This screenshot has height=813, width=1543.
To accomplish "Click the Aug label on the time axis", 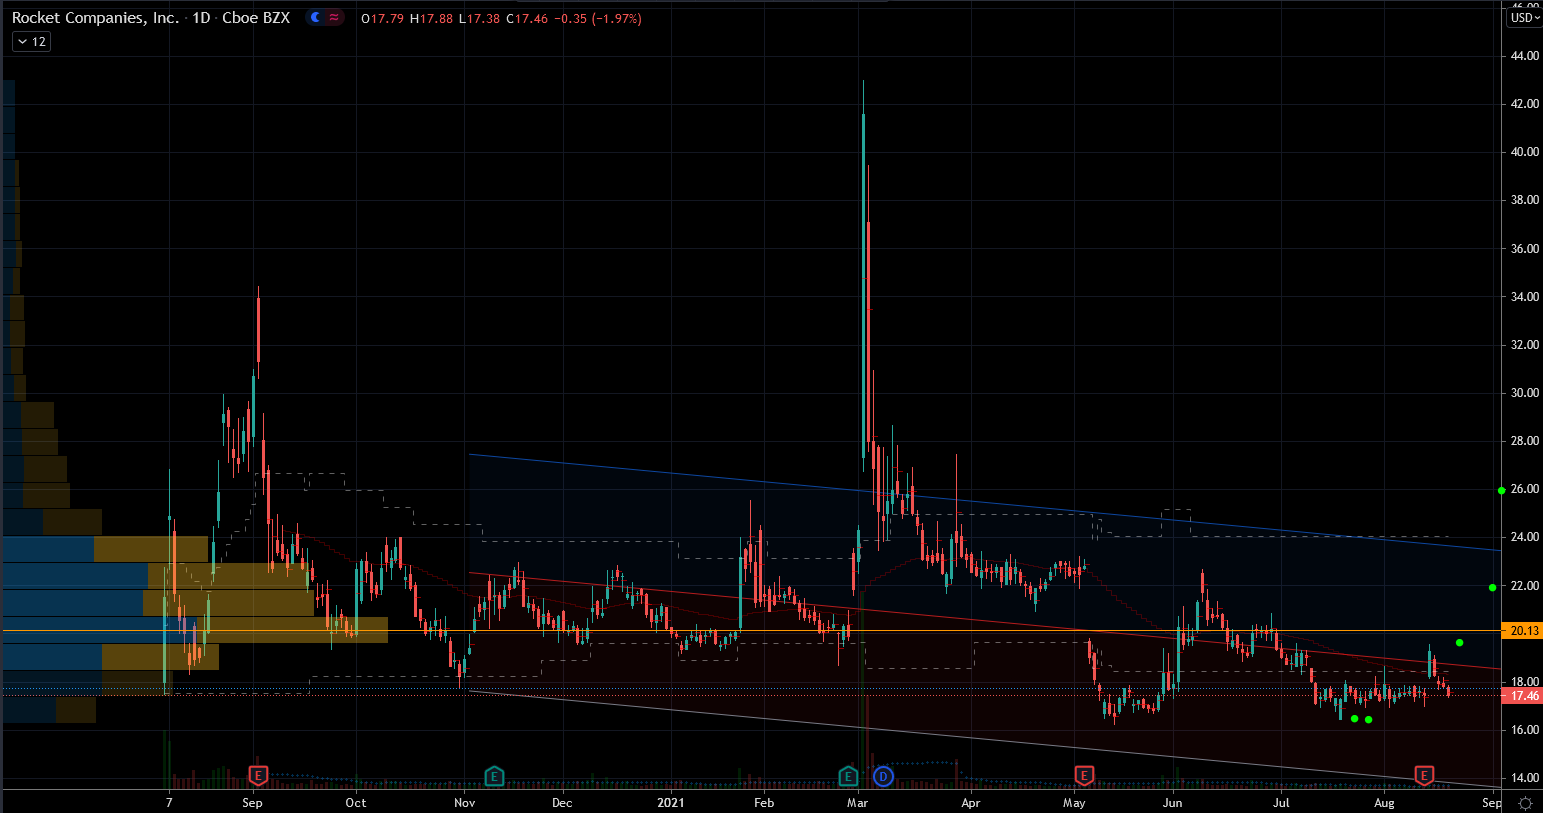I will [x=1384, y=803].
